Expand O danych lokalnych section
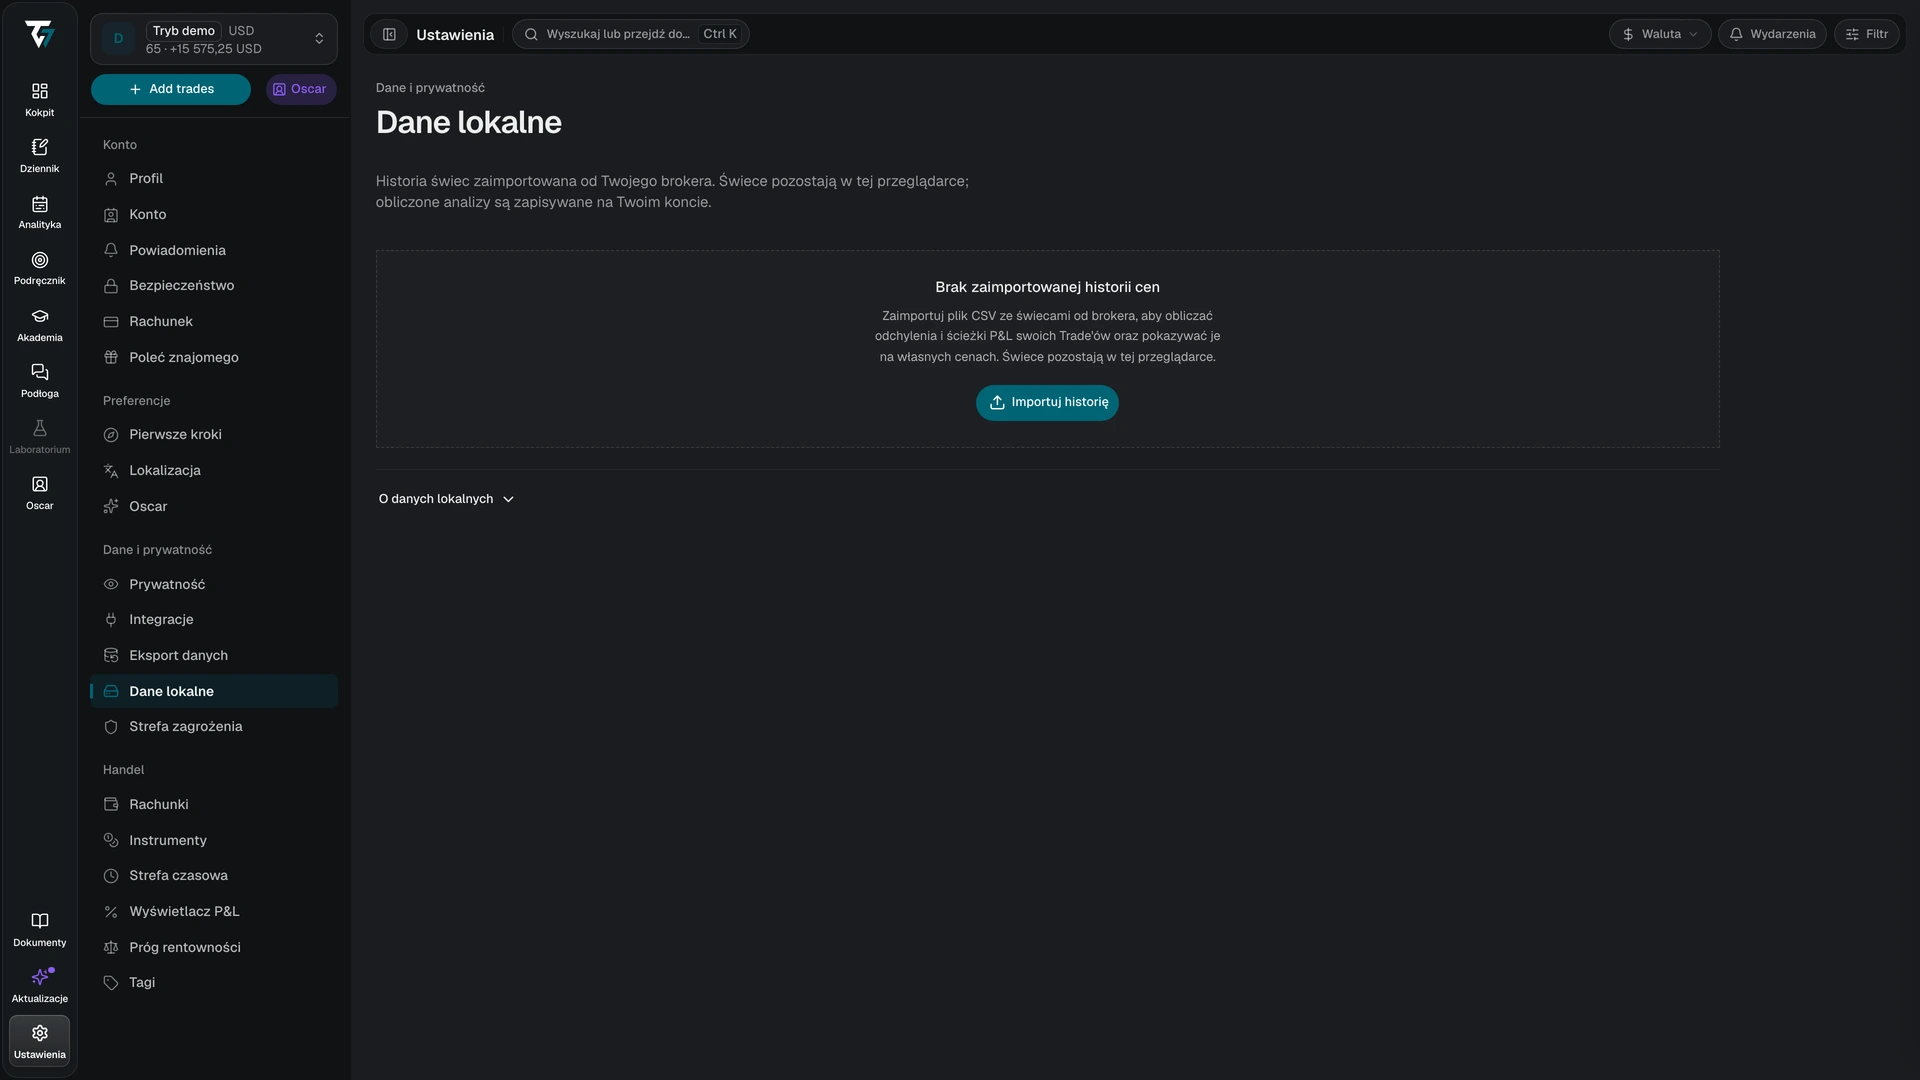This screenshot has height=1080, width=1920. pyautogui.click(x=446, y=499)
